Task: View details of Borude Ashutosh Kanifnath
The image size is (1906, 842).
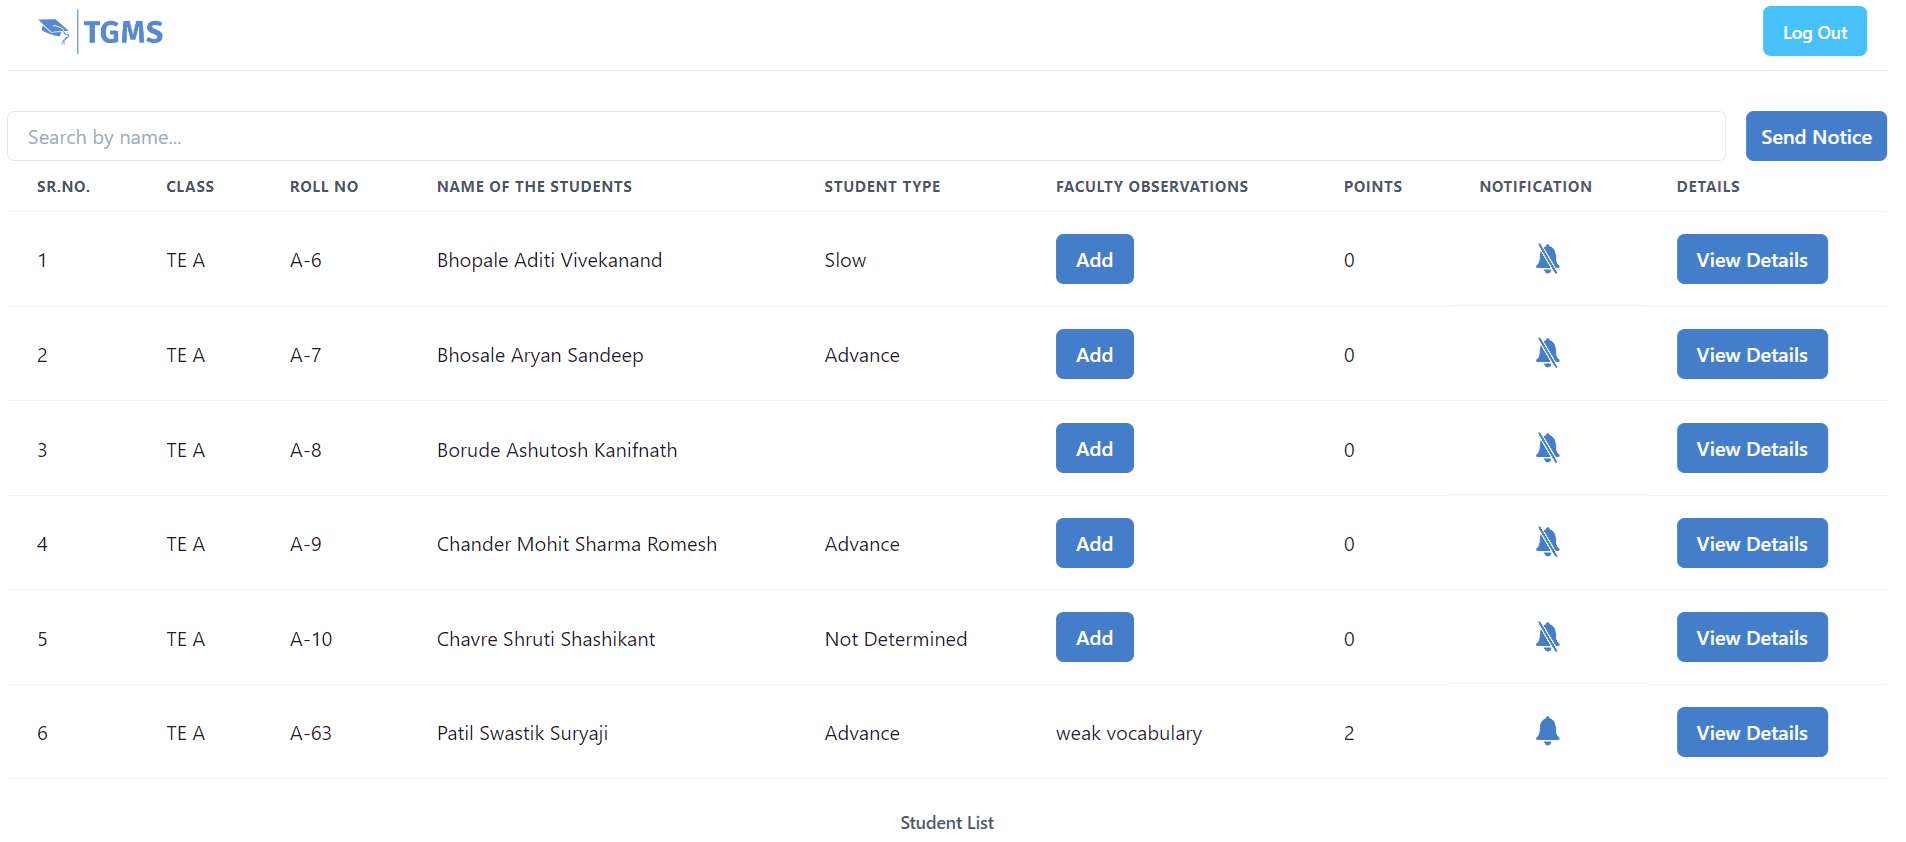Action: pos(1752,448)
